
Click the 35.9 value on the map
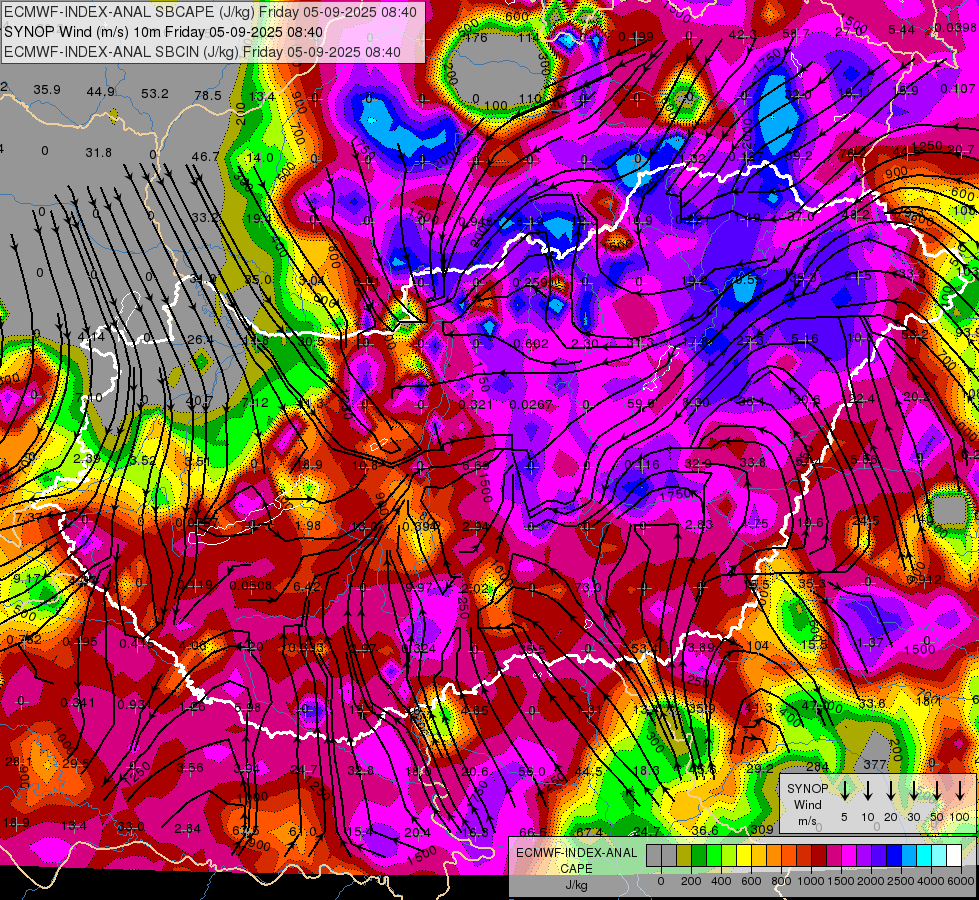[x=47, y=90]
